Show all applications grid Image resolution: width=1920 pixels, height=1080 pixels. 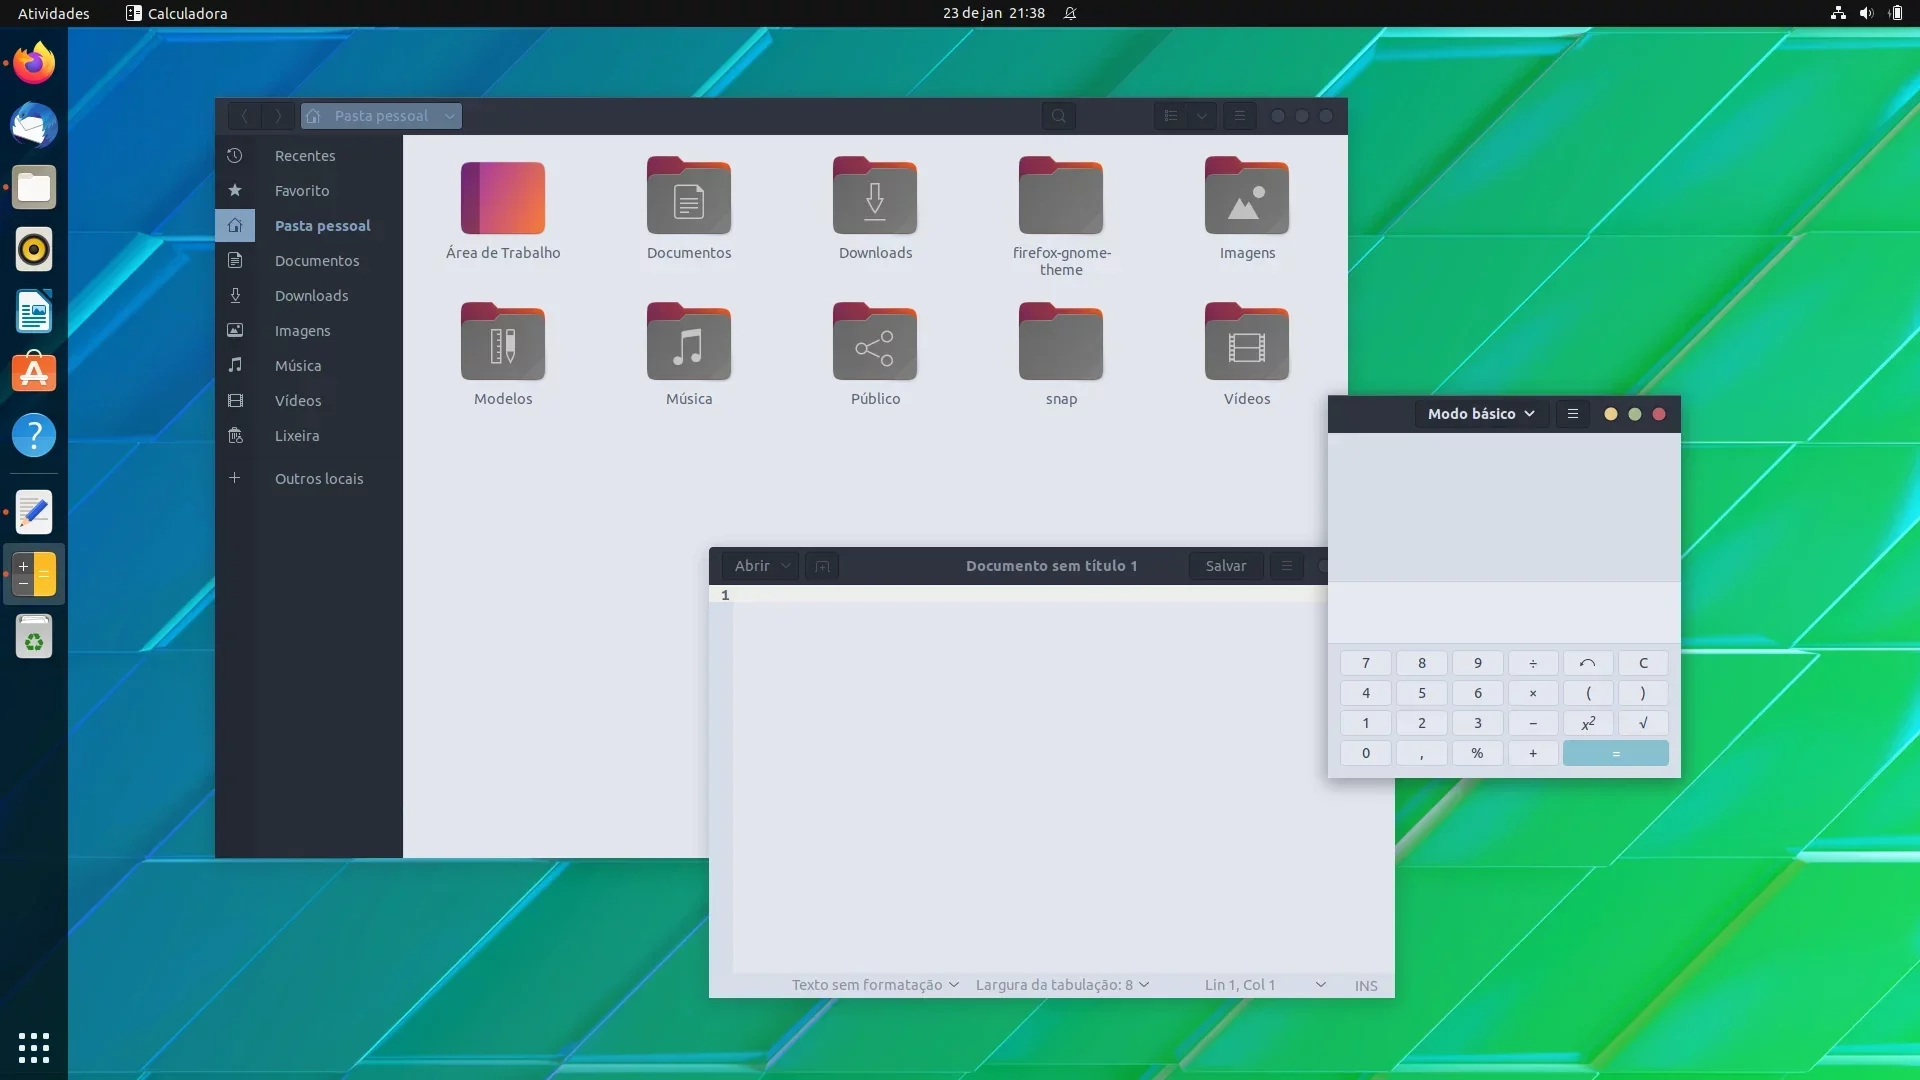coord(34,1047)
